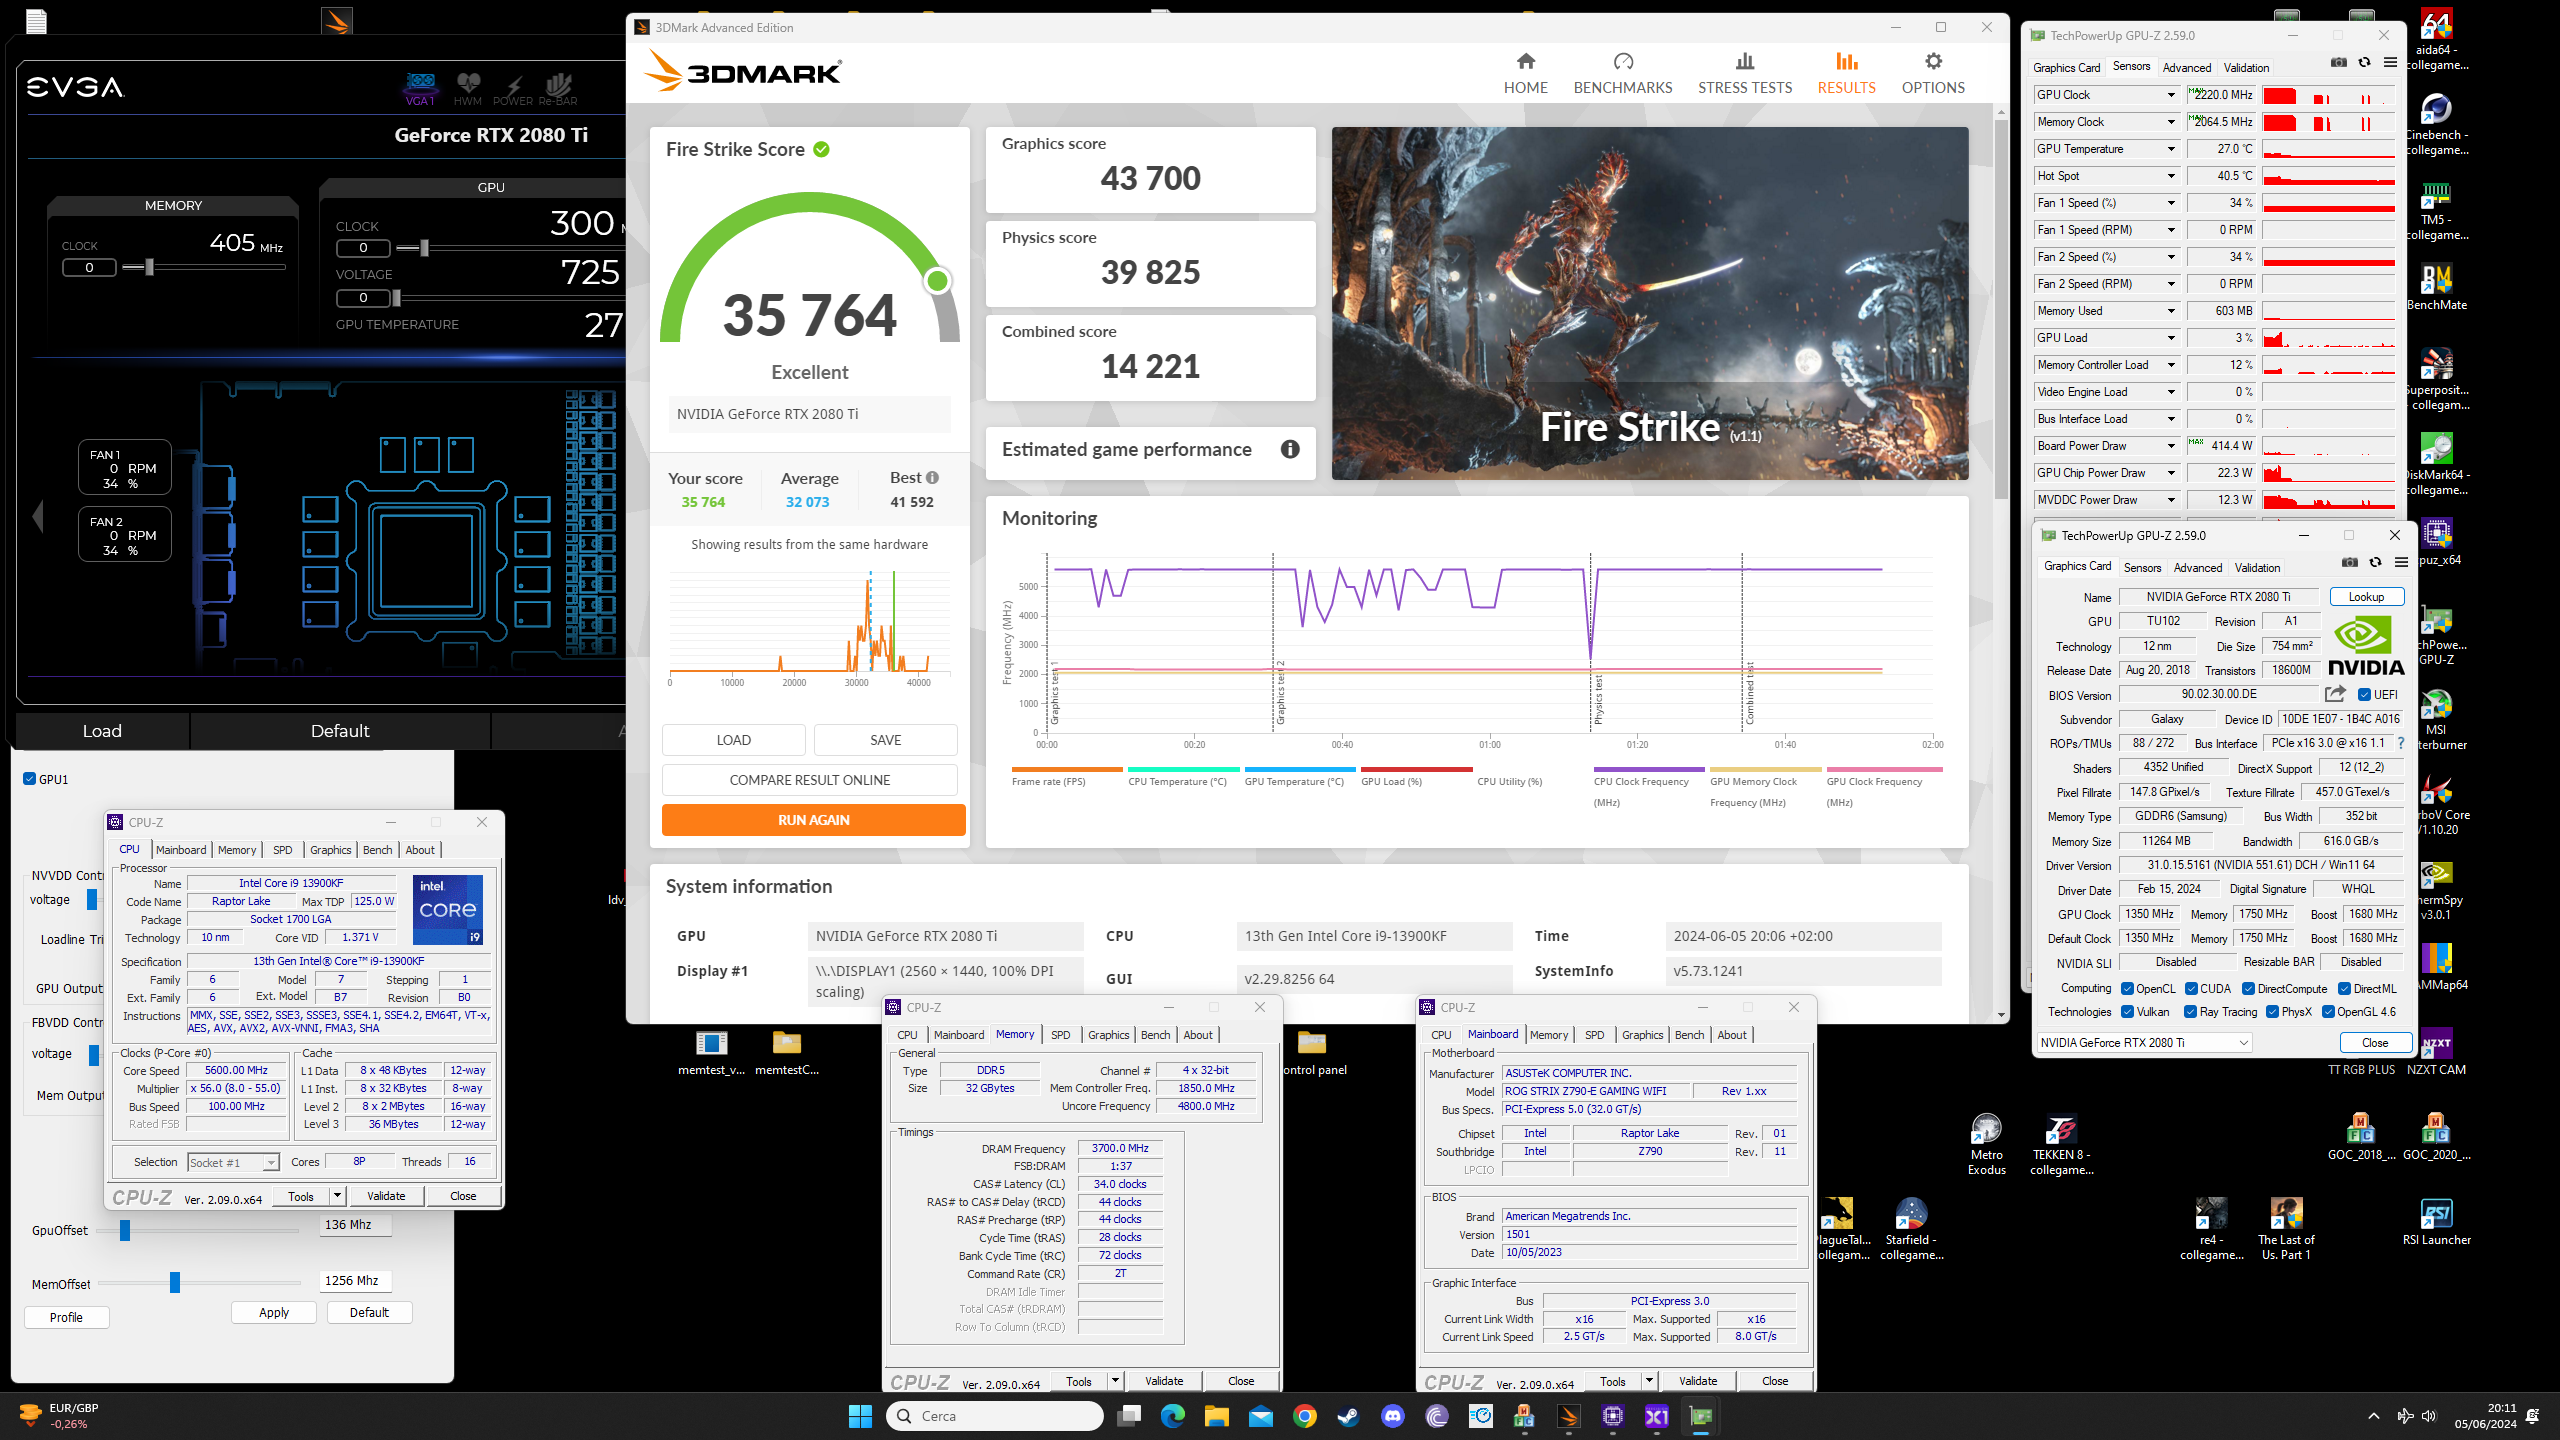Open Discord from the taskbar
Image resolution: width=2560 pixels, height=1440 pixels.
click(x=1392, y=1416)
